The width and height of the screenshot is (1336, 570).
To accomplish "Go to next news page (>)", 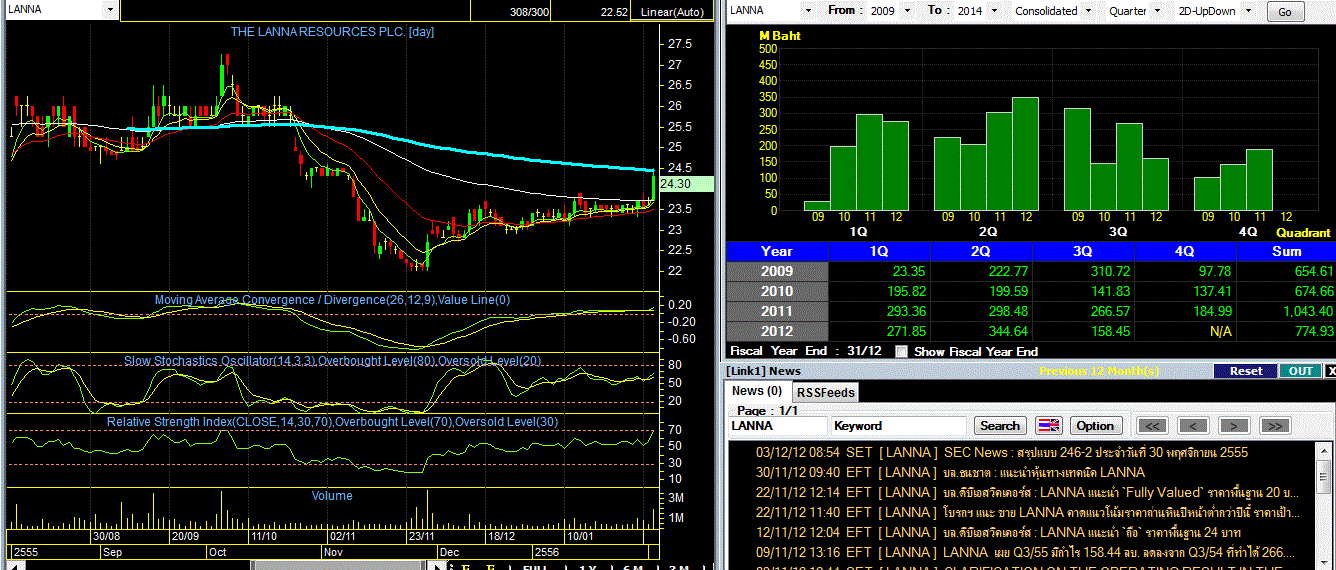I will (1234, 425).
